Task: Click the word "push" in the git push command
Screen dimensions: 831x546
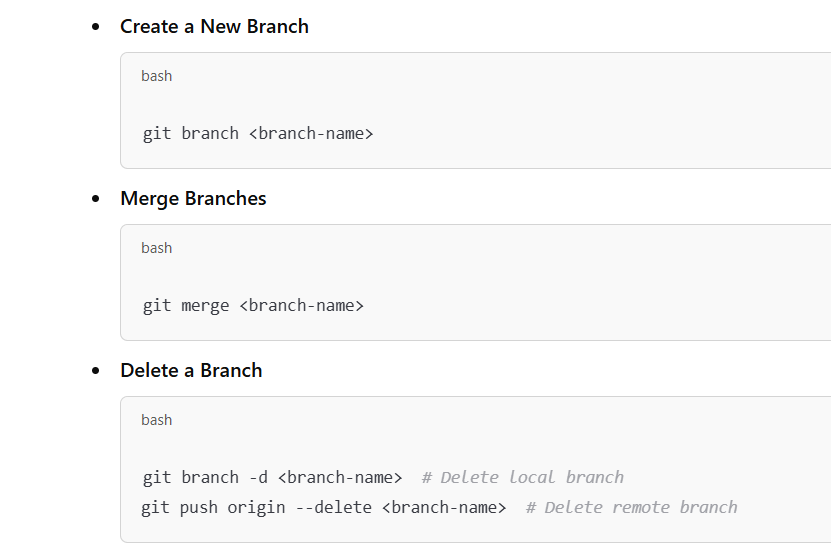Action: click(x=199, y=507)
